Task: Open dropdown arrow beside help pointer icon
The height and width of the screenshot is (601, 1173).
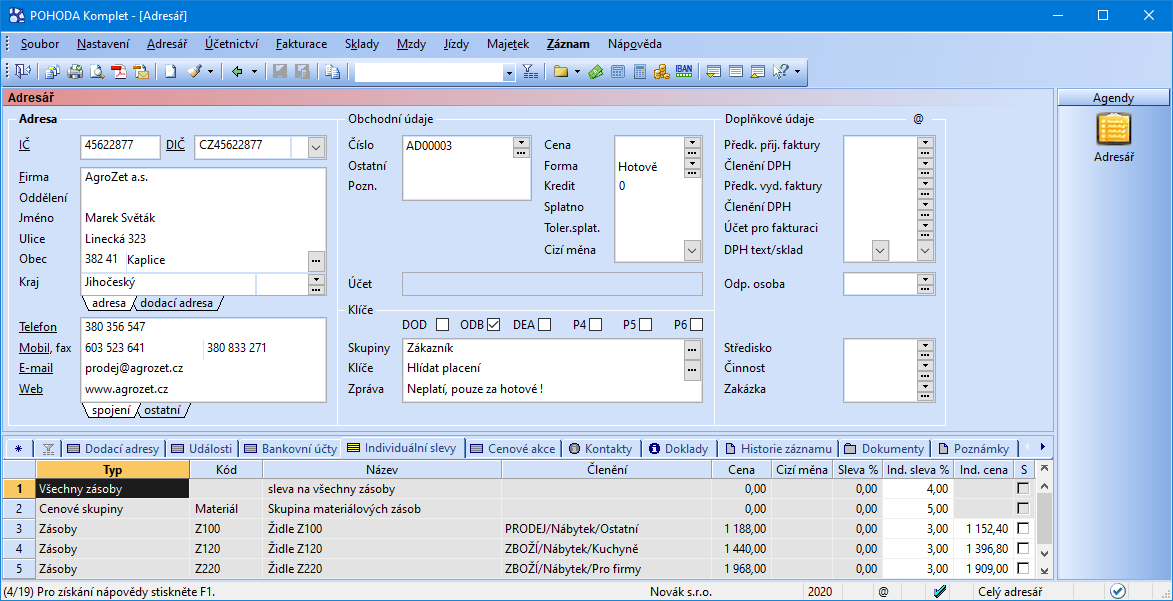Action: click(x=797, y=72)
